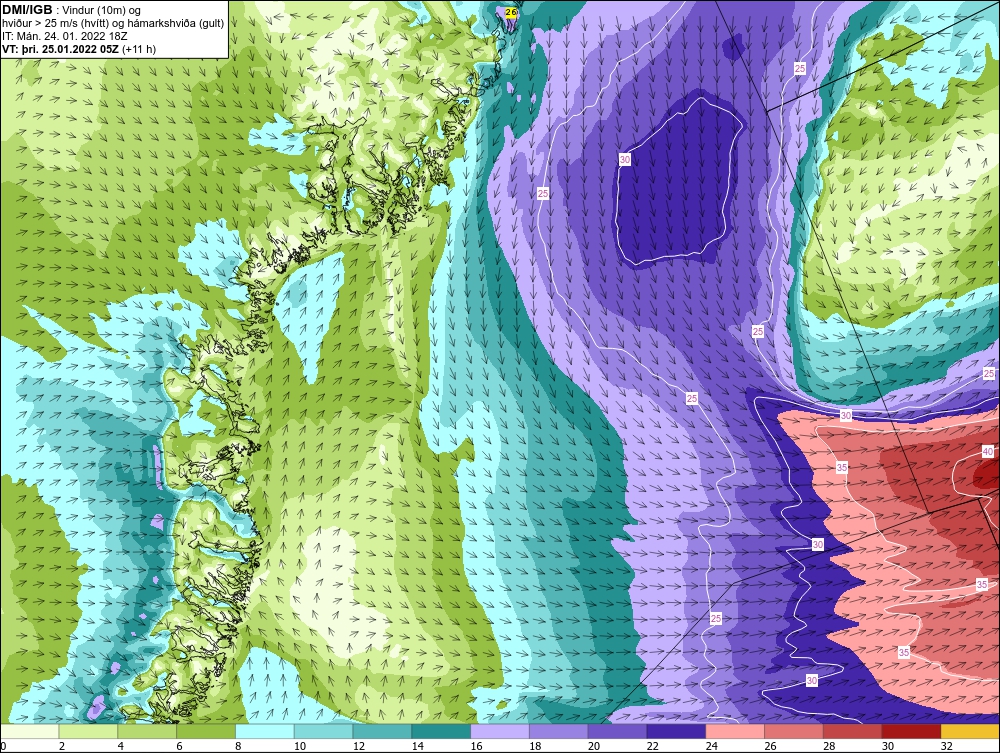Screen dimensions: 1000x753
Task: Pick the 8–10 m/s light cyan legend swatch
Action: click(x=265, y=731)
